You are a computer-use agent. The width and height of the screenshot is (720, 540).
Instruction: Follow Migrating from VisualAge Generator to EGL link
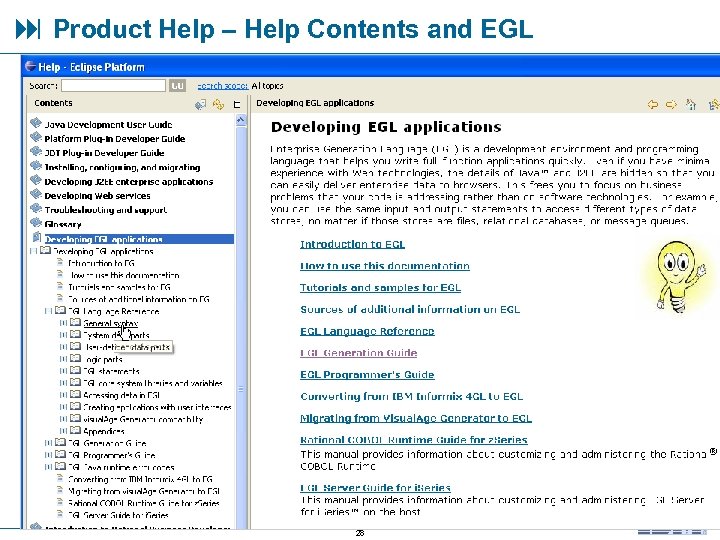point(416,418)
